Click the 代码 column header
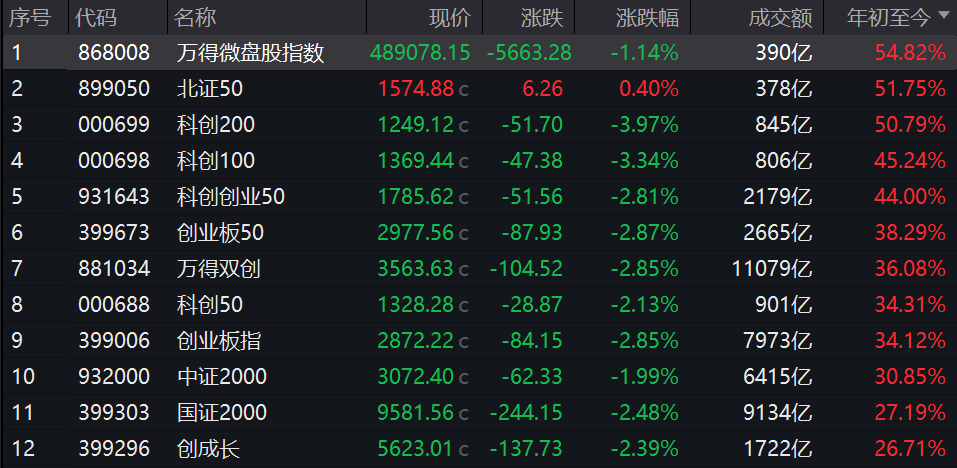Image resolution: width=957 pixels, height=468 pixels. [x=95, y=17]
